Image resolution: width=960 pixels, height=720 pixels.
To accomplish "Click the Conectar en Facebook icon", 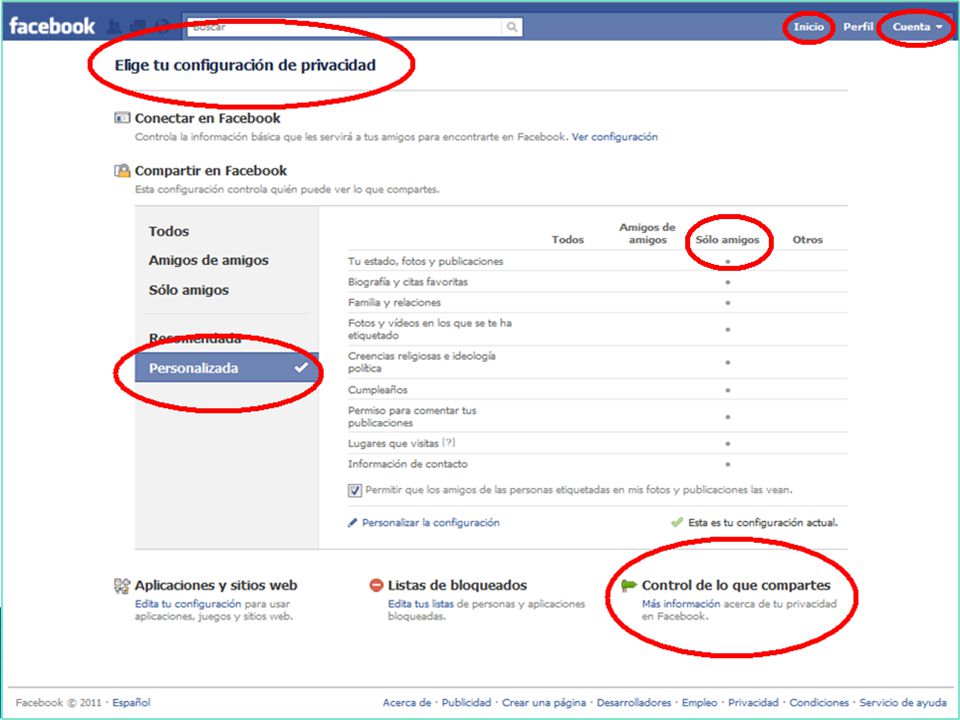I will pos(122,118).
